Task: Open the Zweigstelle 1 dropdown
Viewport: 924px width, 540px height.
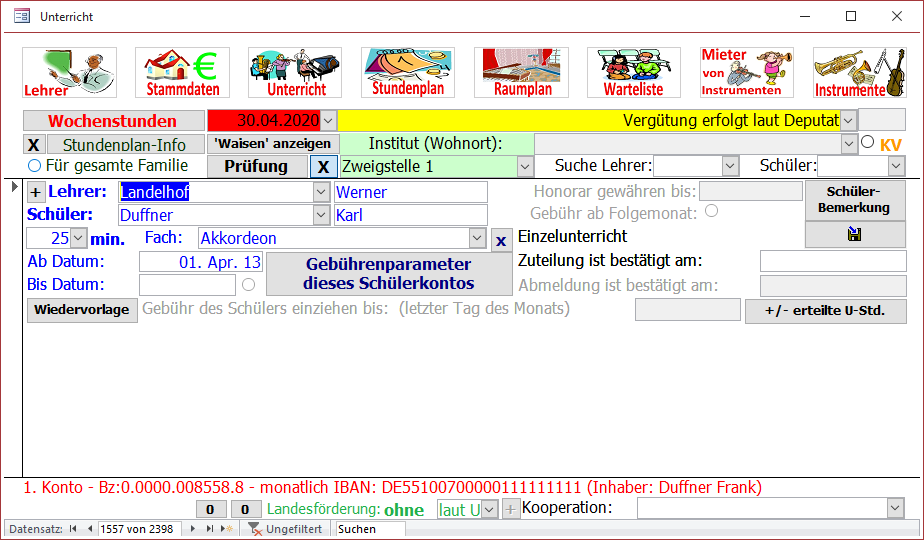Action: point(524,166)
